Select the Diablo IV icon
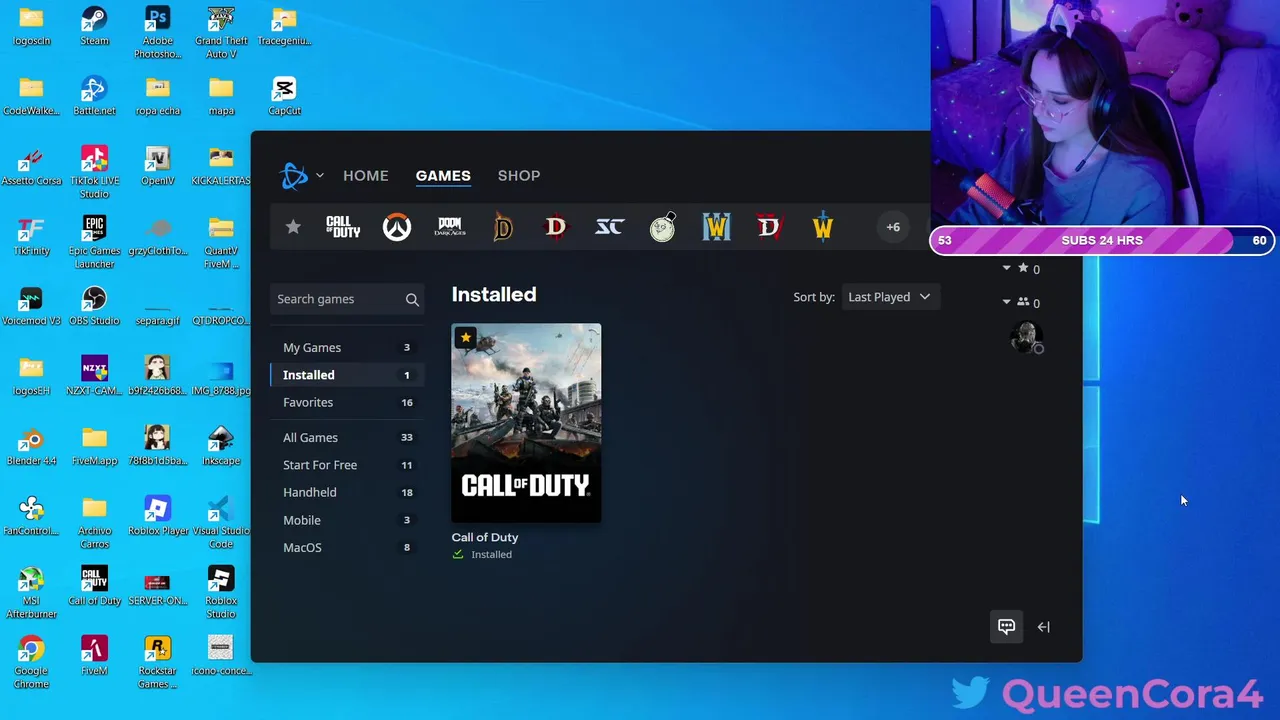Viewport: 1280px width, 720px height. pos(769,227)
